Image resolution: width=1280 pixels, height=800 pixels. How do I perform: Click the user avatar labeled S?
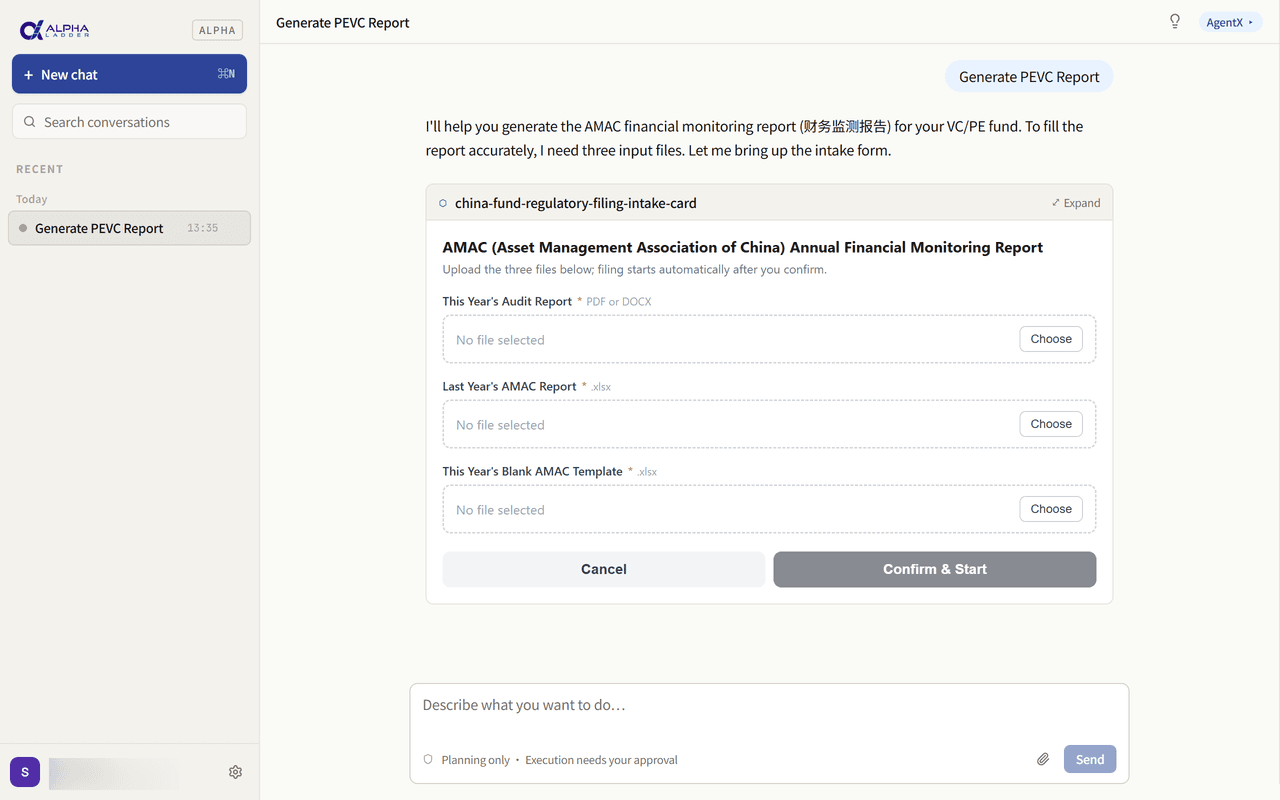click(25, 772)
